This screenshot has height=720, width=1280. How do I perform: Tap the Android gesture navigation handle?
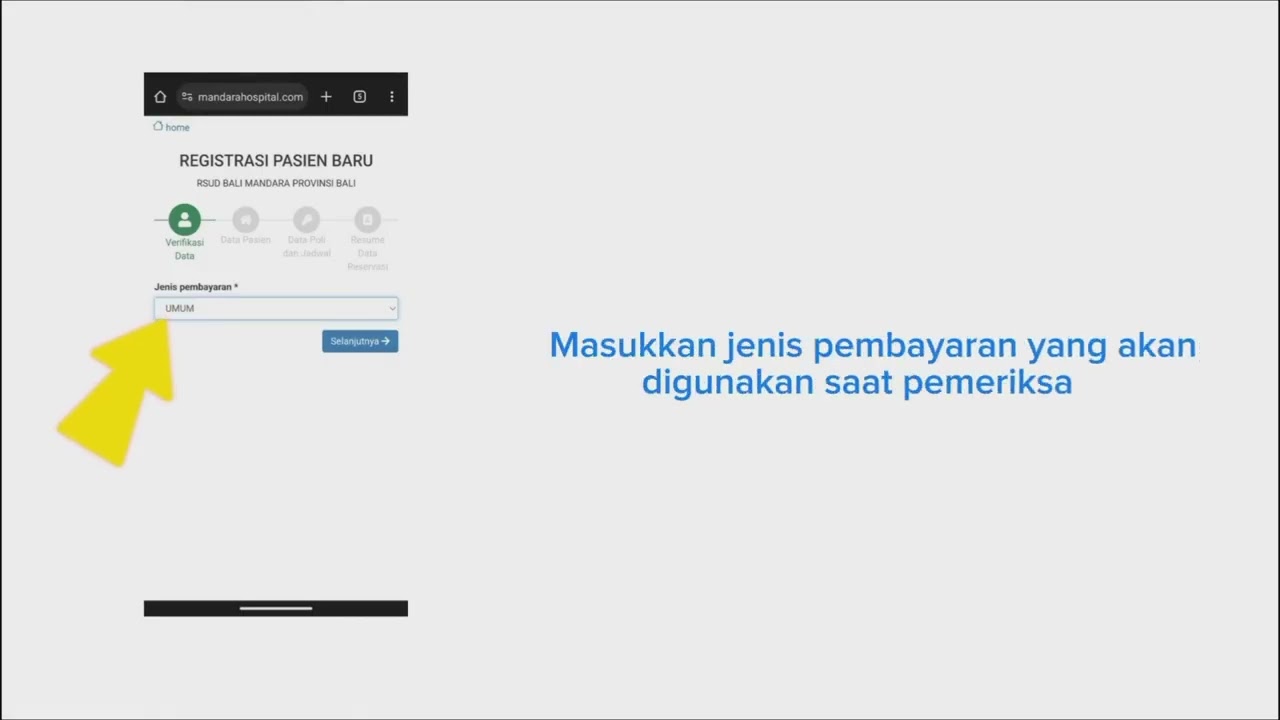tap(276, 608)
